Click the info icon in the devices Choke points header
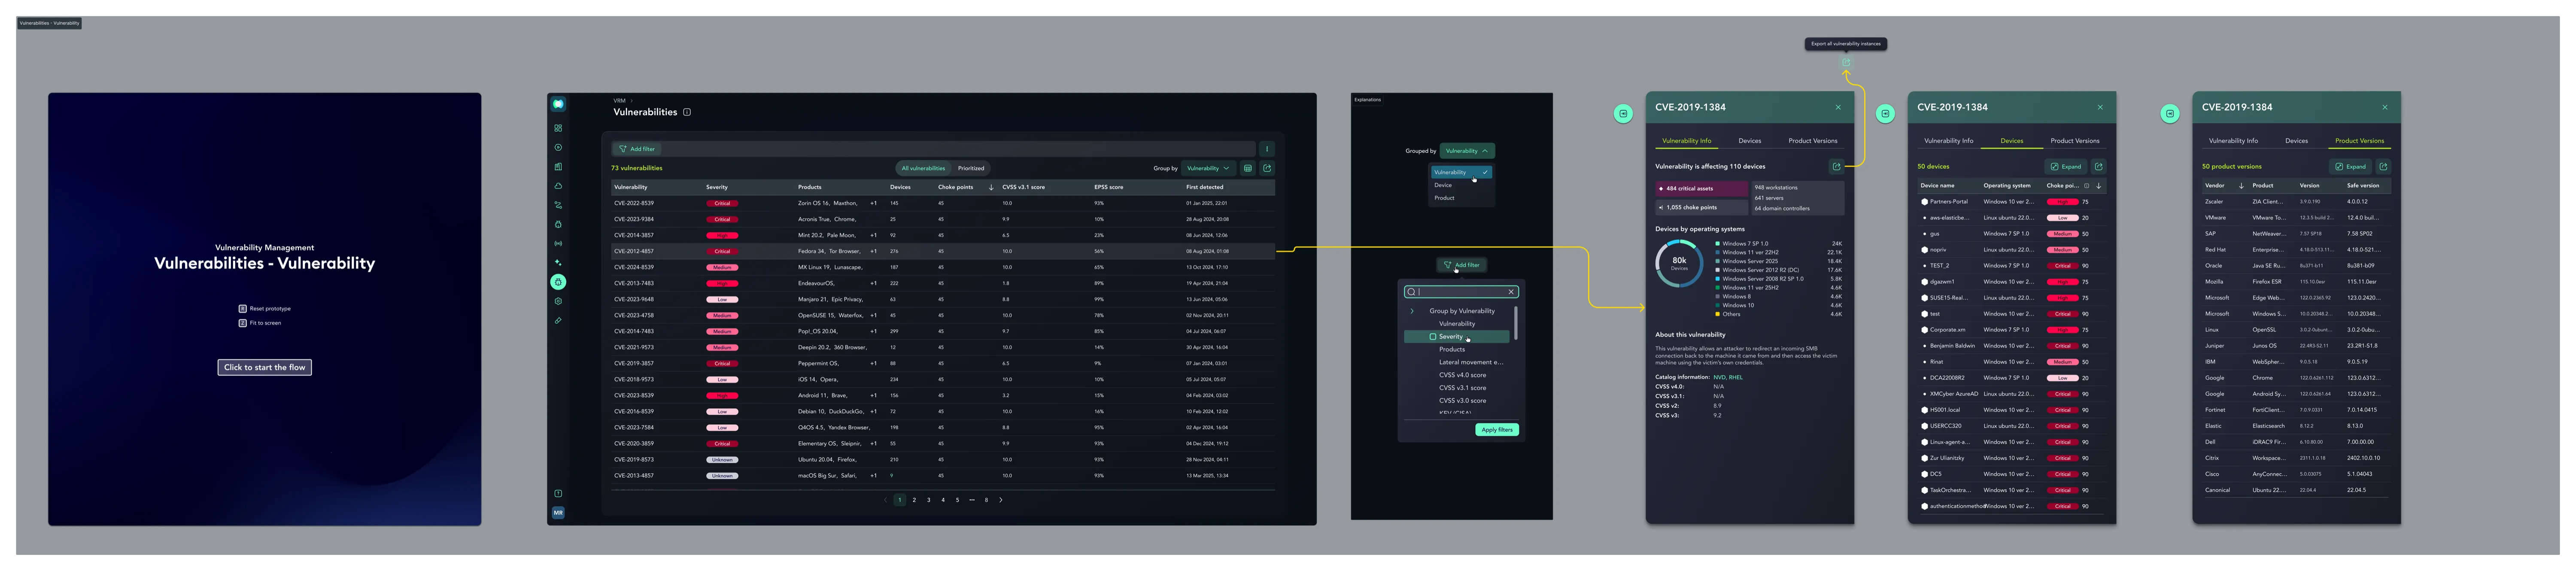The height and width of the screenshot is (571, 2576). coord(2087,185)
